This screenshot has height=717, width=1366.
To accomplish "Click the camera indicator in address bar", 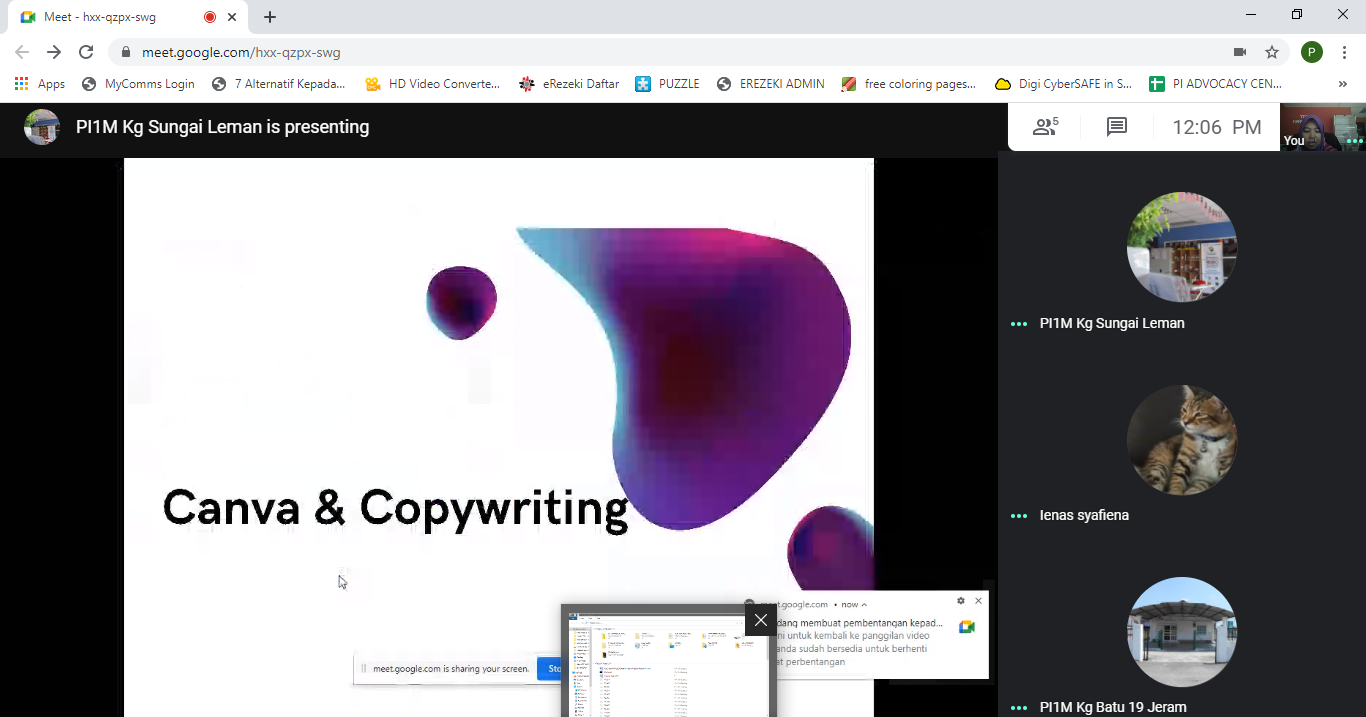I will [x=1240, y=52].
